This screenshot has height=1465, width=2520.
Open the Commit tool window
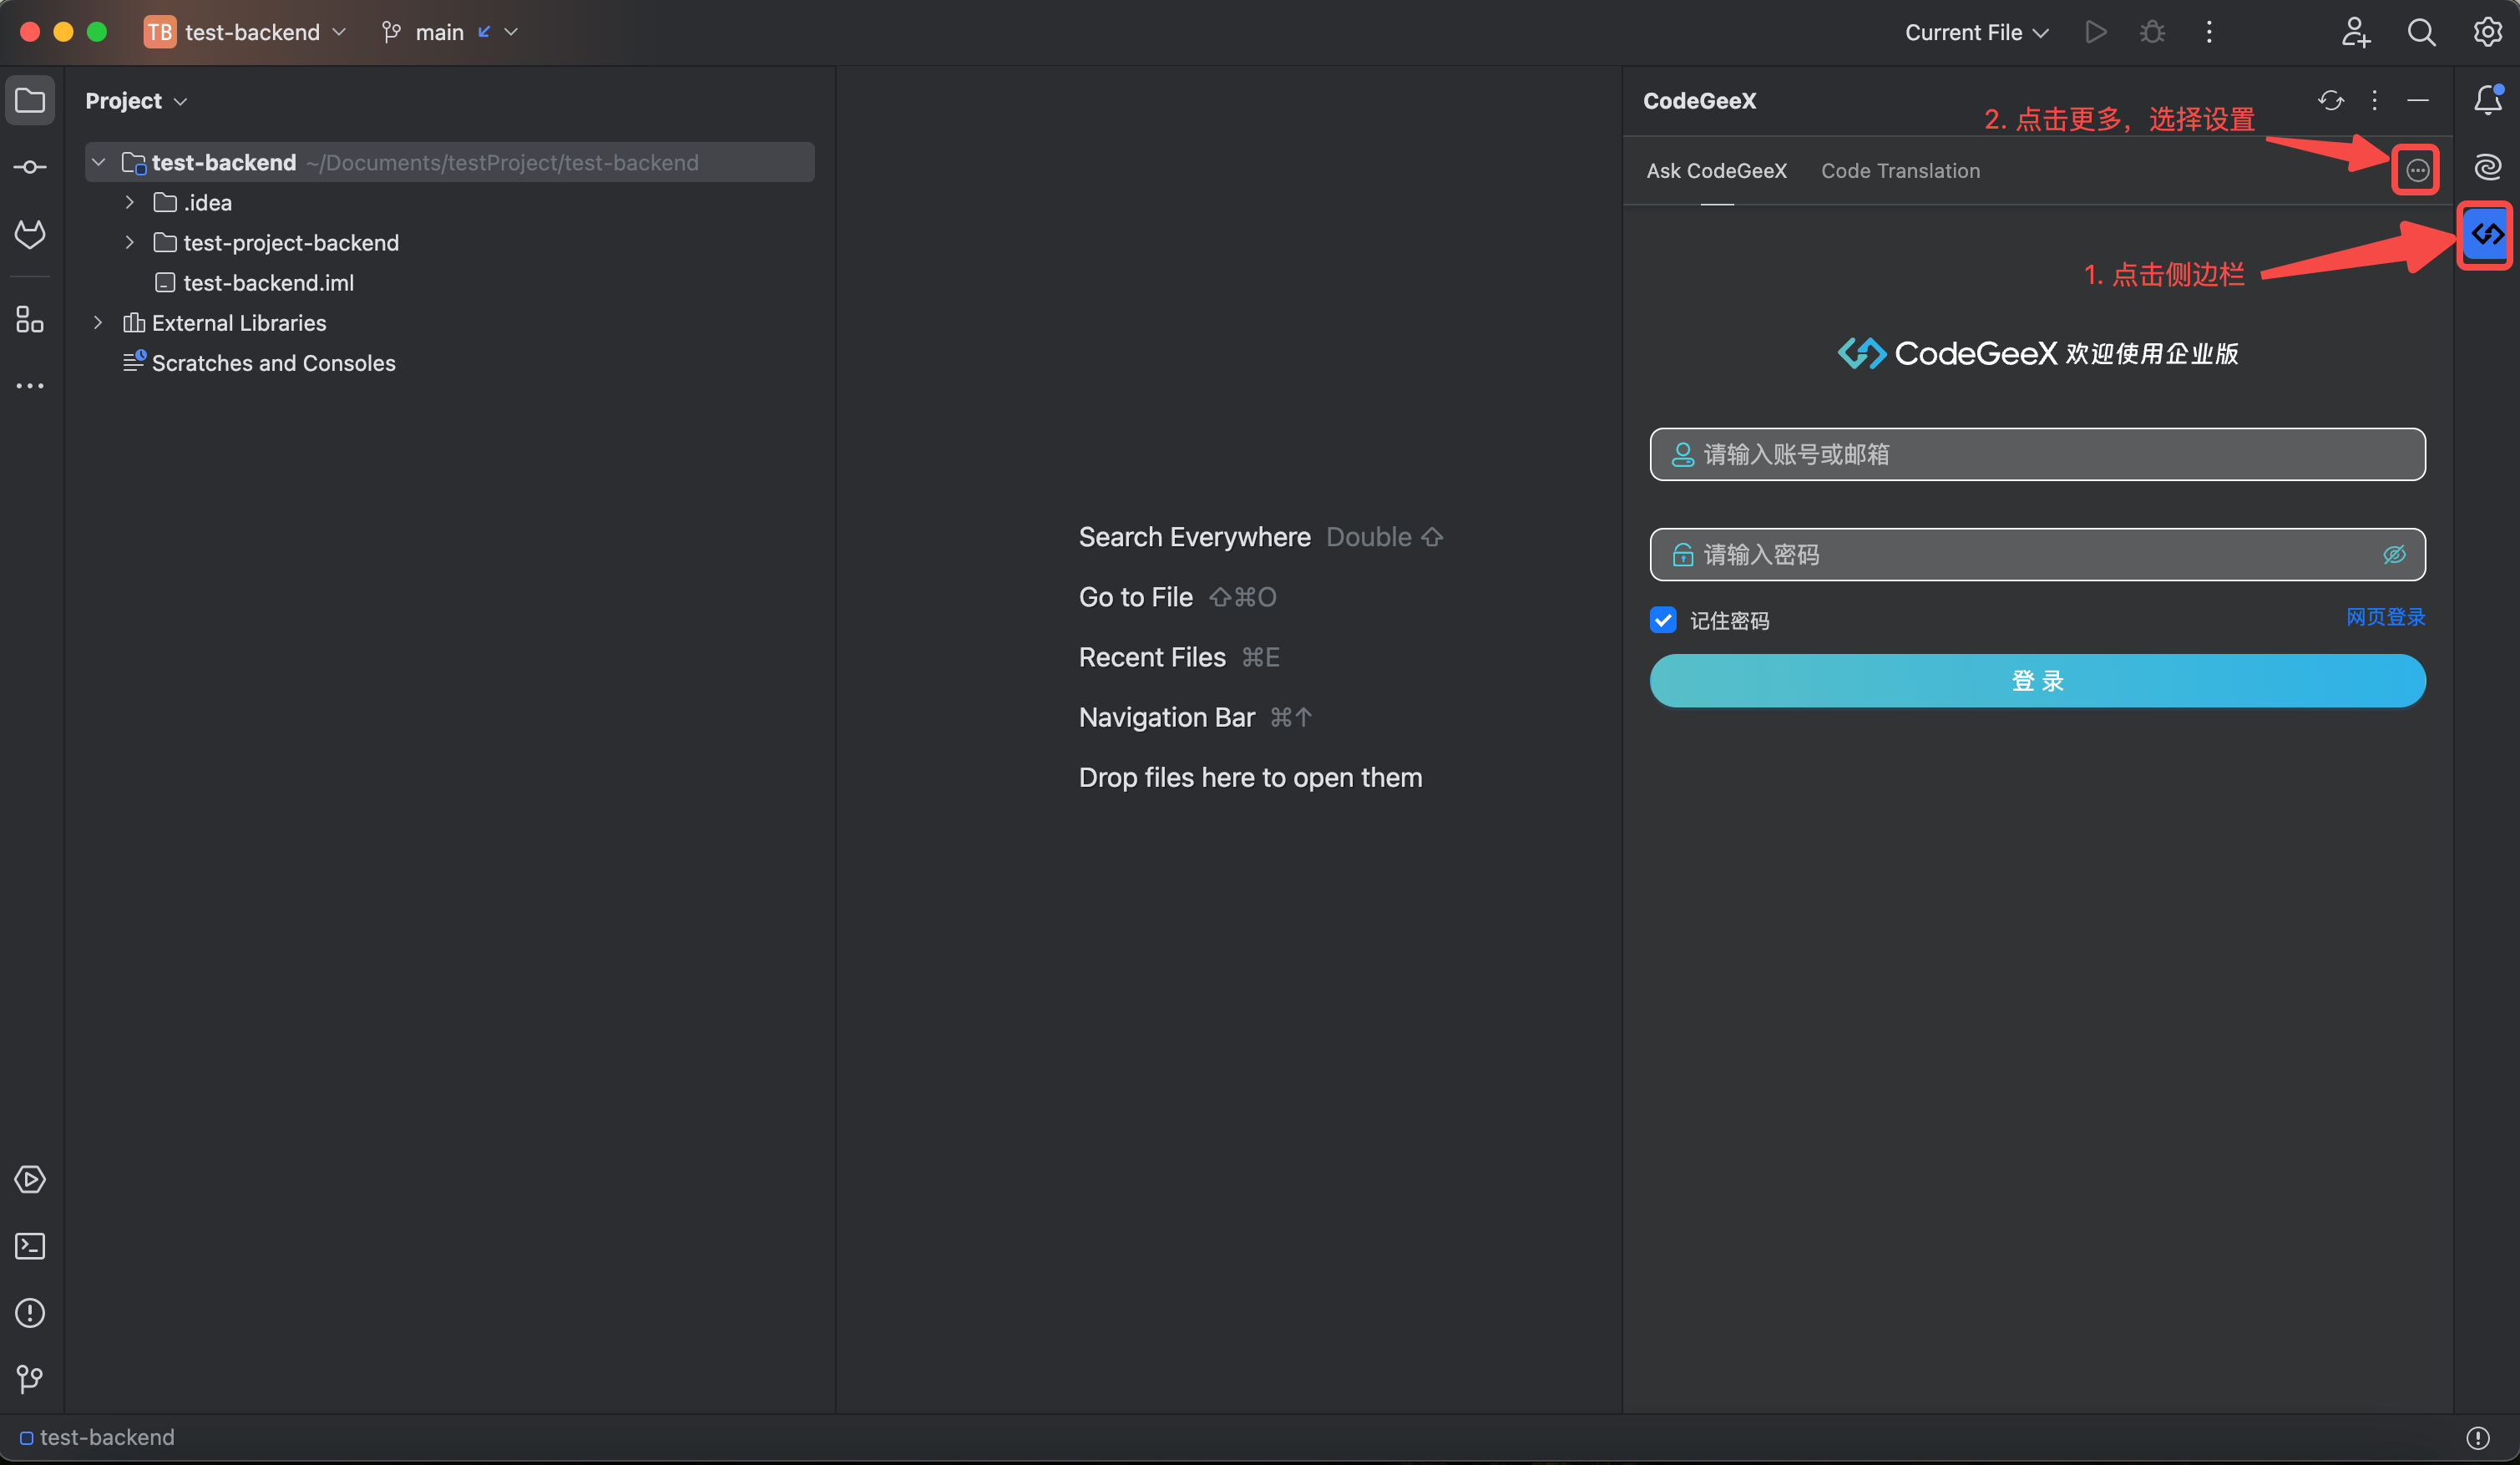click(x=30, y=167)
